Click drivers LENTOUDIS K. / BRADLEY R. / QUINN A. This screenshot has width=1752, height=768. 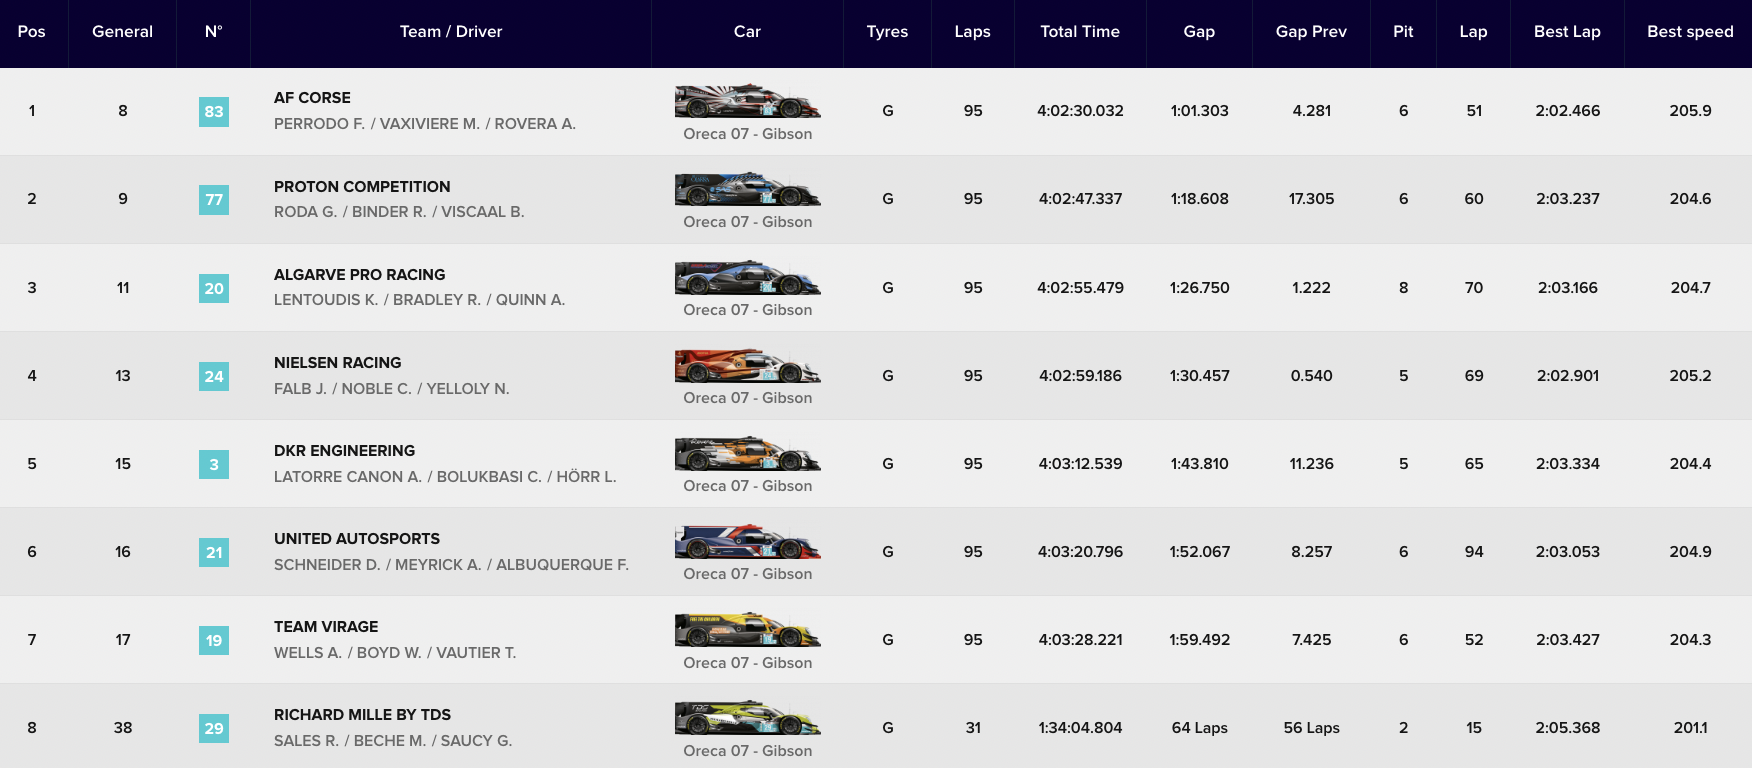click(419, 300)
